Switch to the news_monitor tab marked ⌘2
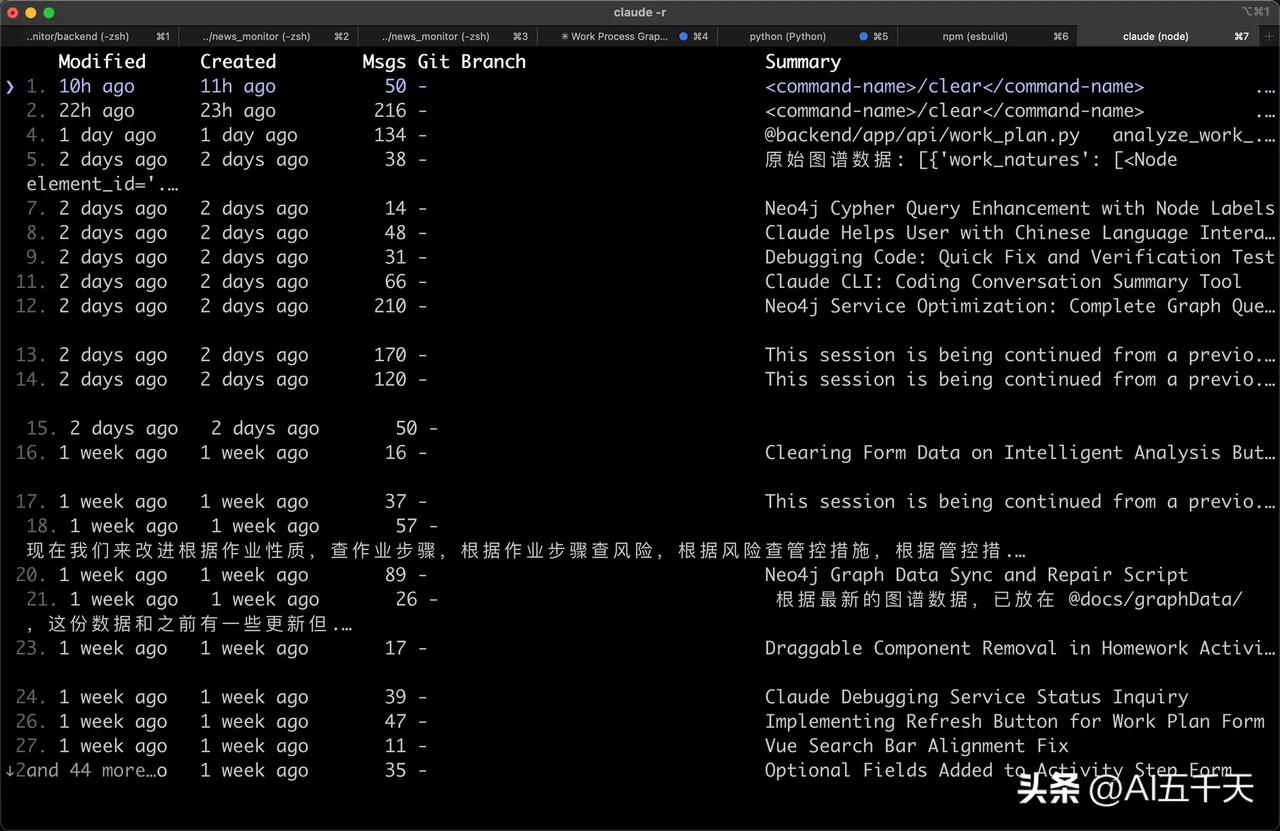The width and height of the screenshot is (1280, 831). tap(269, 36)
